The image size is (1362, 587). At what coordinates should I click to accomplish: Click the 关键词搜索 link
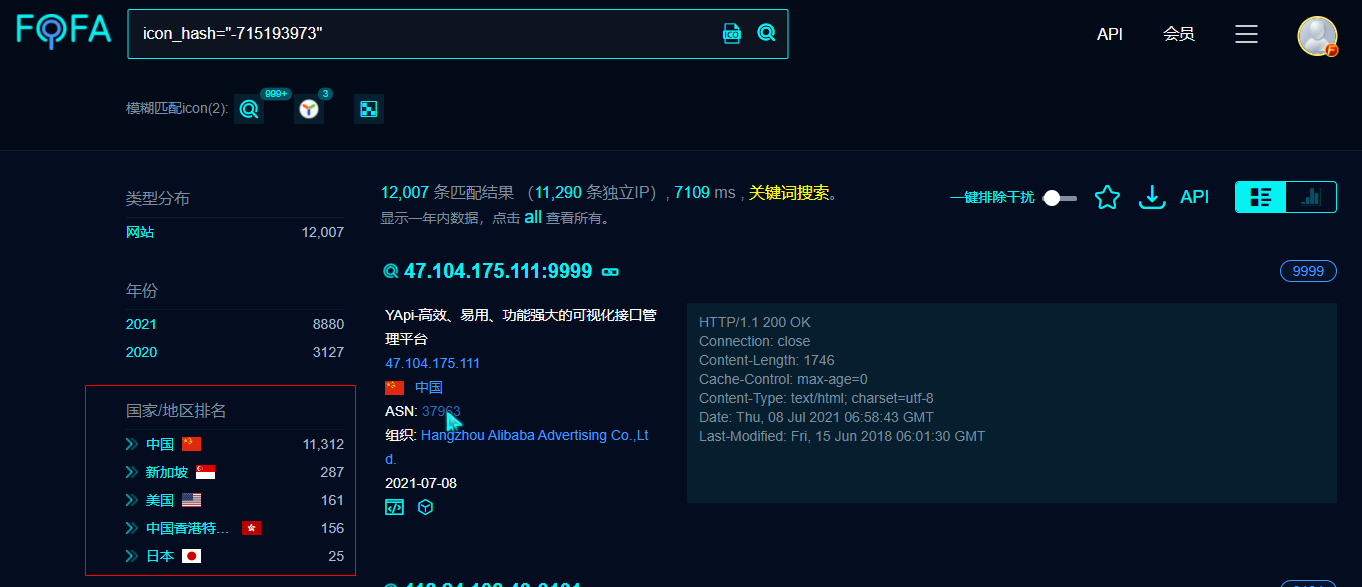coord(789,193)
